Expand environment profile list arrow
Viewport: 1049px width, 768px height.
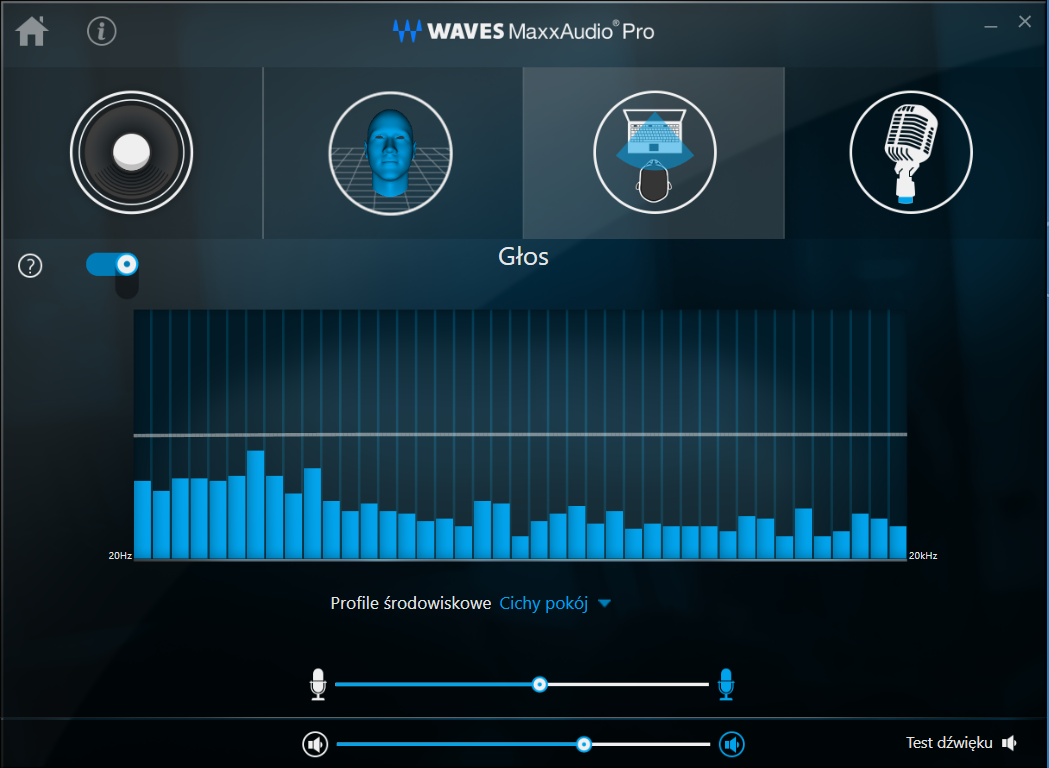pos(604,603)
